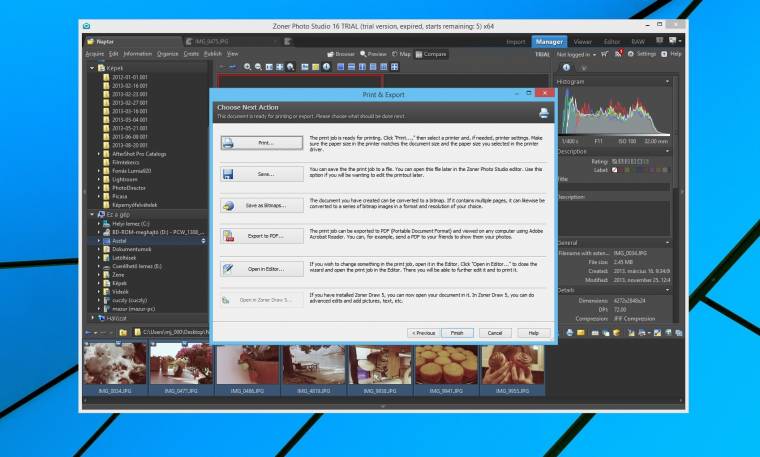Click the Previous button

(423, 333)
